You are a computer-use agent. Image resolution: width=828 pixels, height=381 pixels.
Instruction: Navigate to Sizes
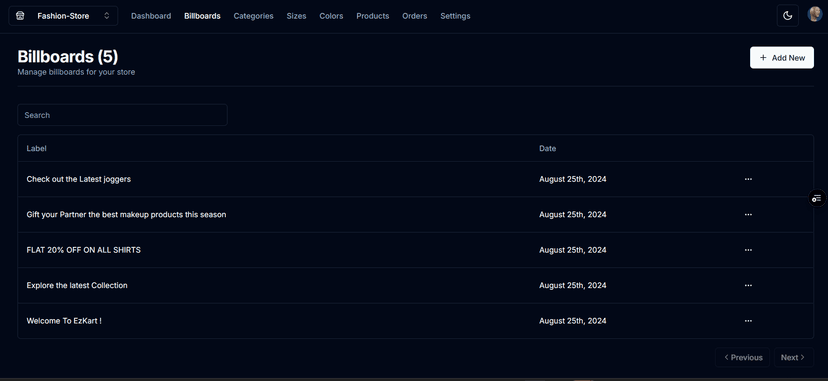[296, 16]
